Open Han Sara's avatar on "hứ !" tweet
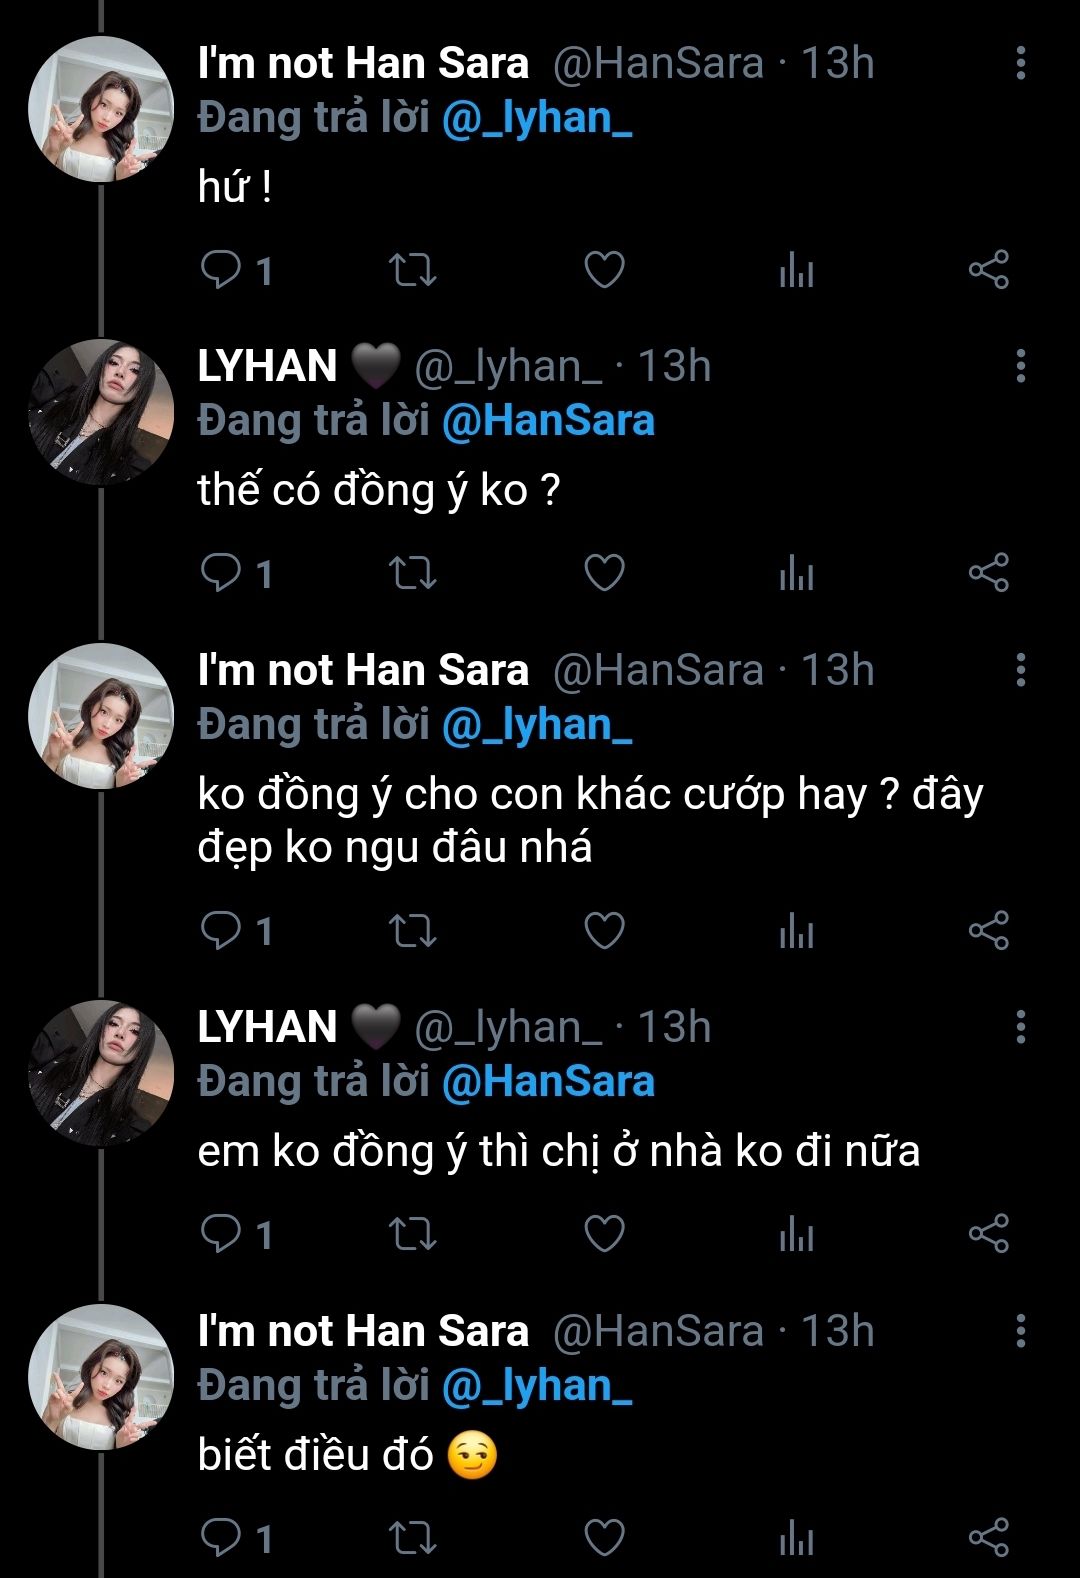Screen dimensions: 1080x1578 coord(101,109)
